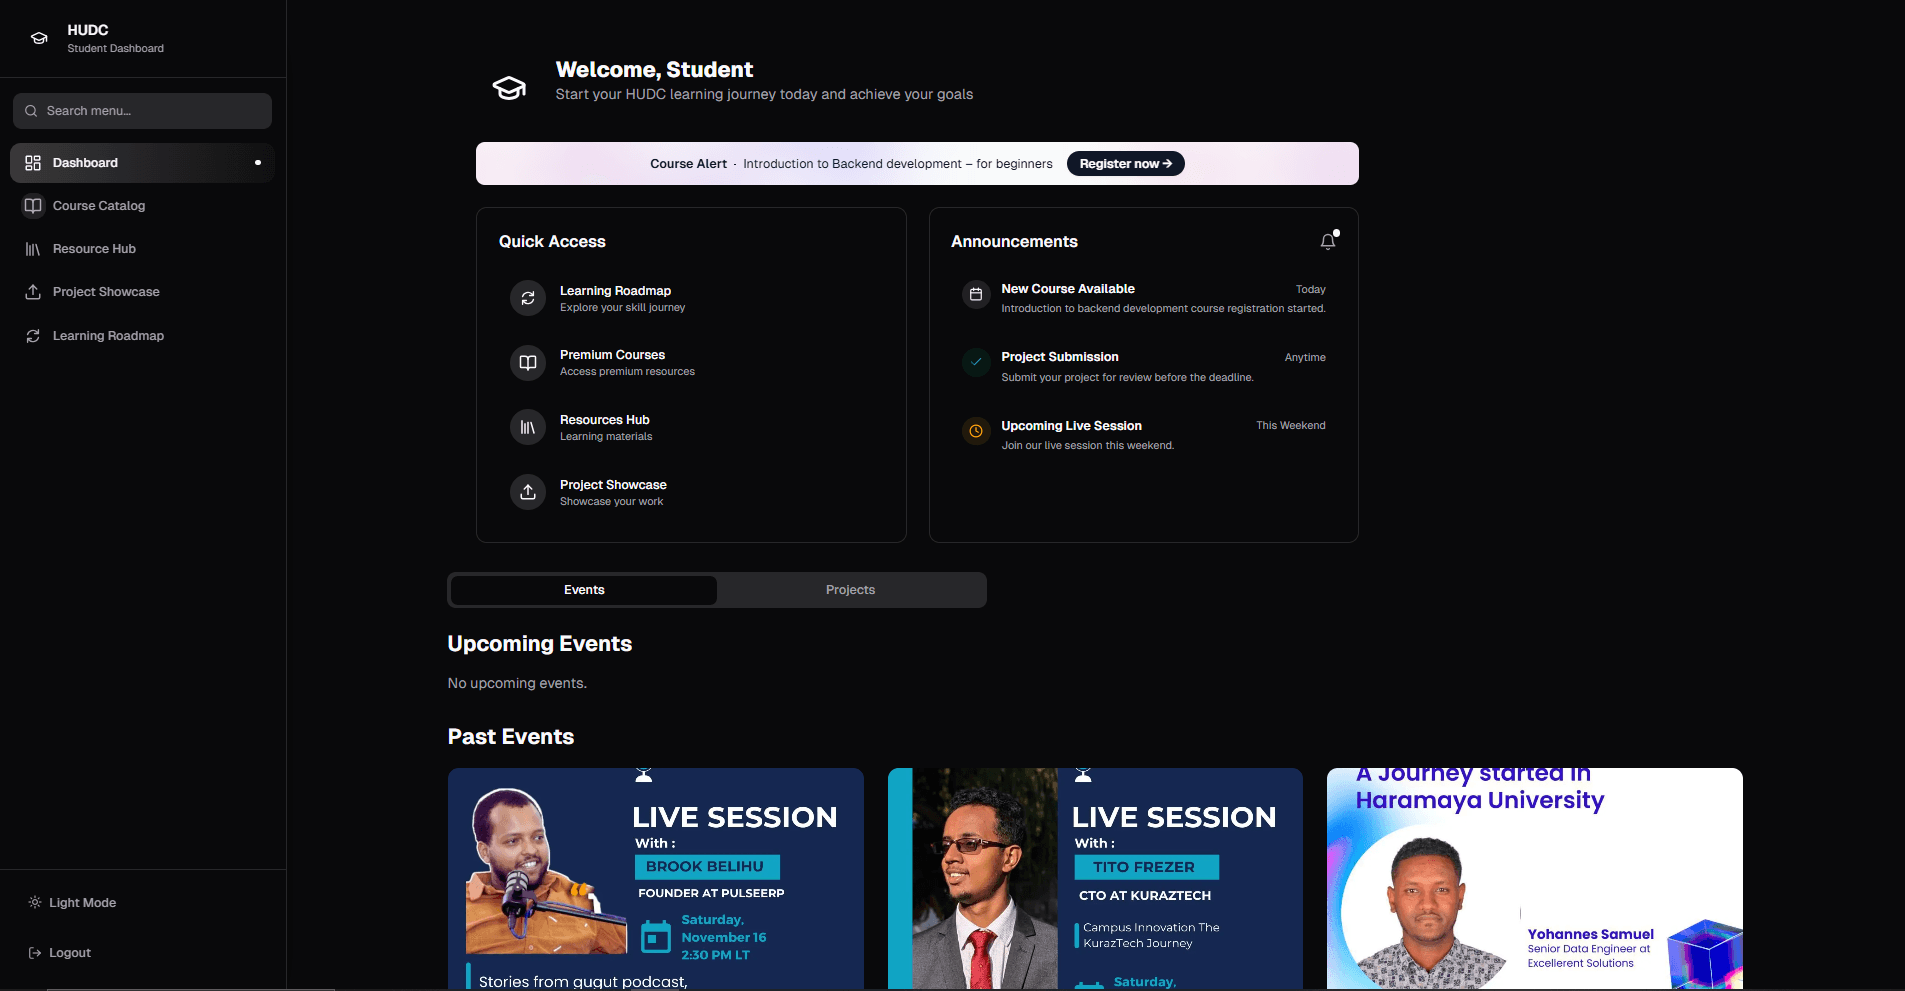Select the Events tab
This screenshot has width=1905, height=991.
click(x=584, y=590)
